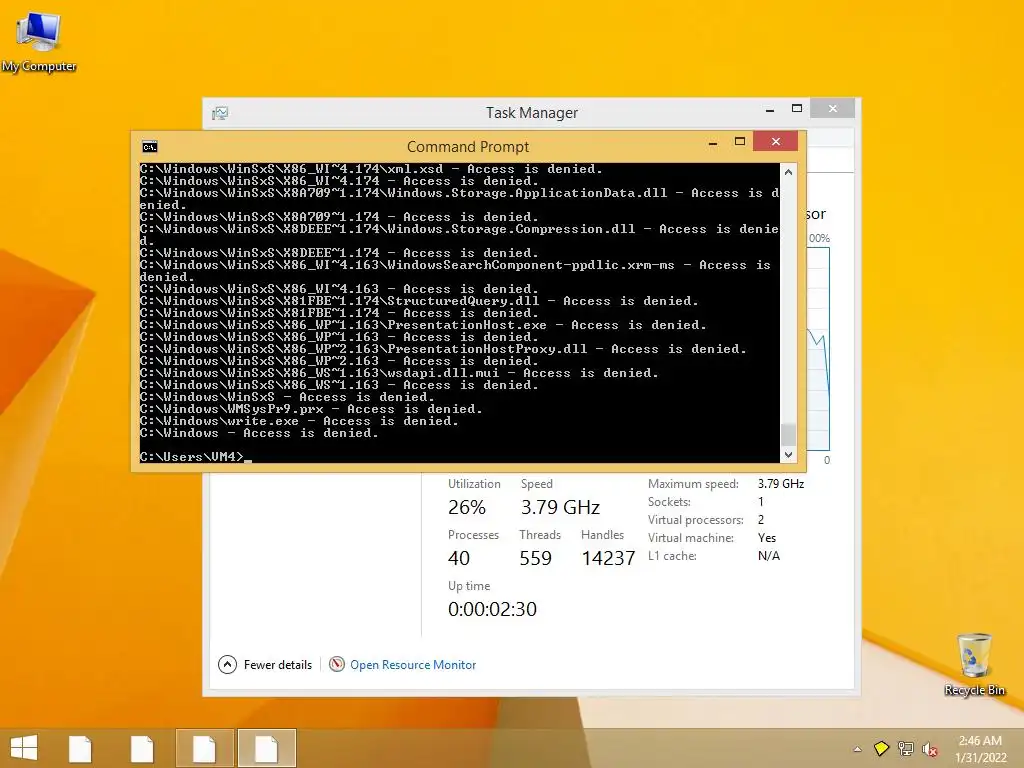The width and height of the screenshot is (1024, 768).
Task: Click the wsdapi.dll.mui line
Action: [x=399, y=373]
